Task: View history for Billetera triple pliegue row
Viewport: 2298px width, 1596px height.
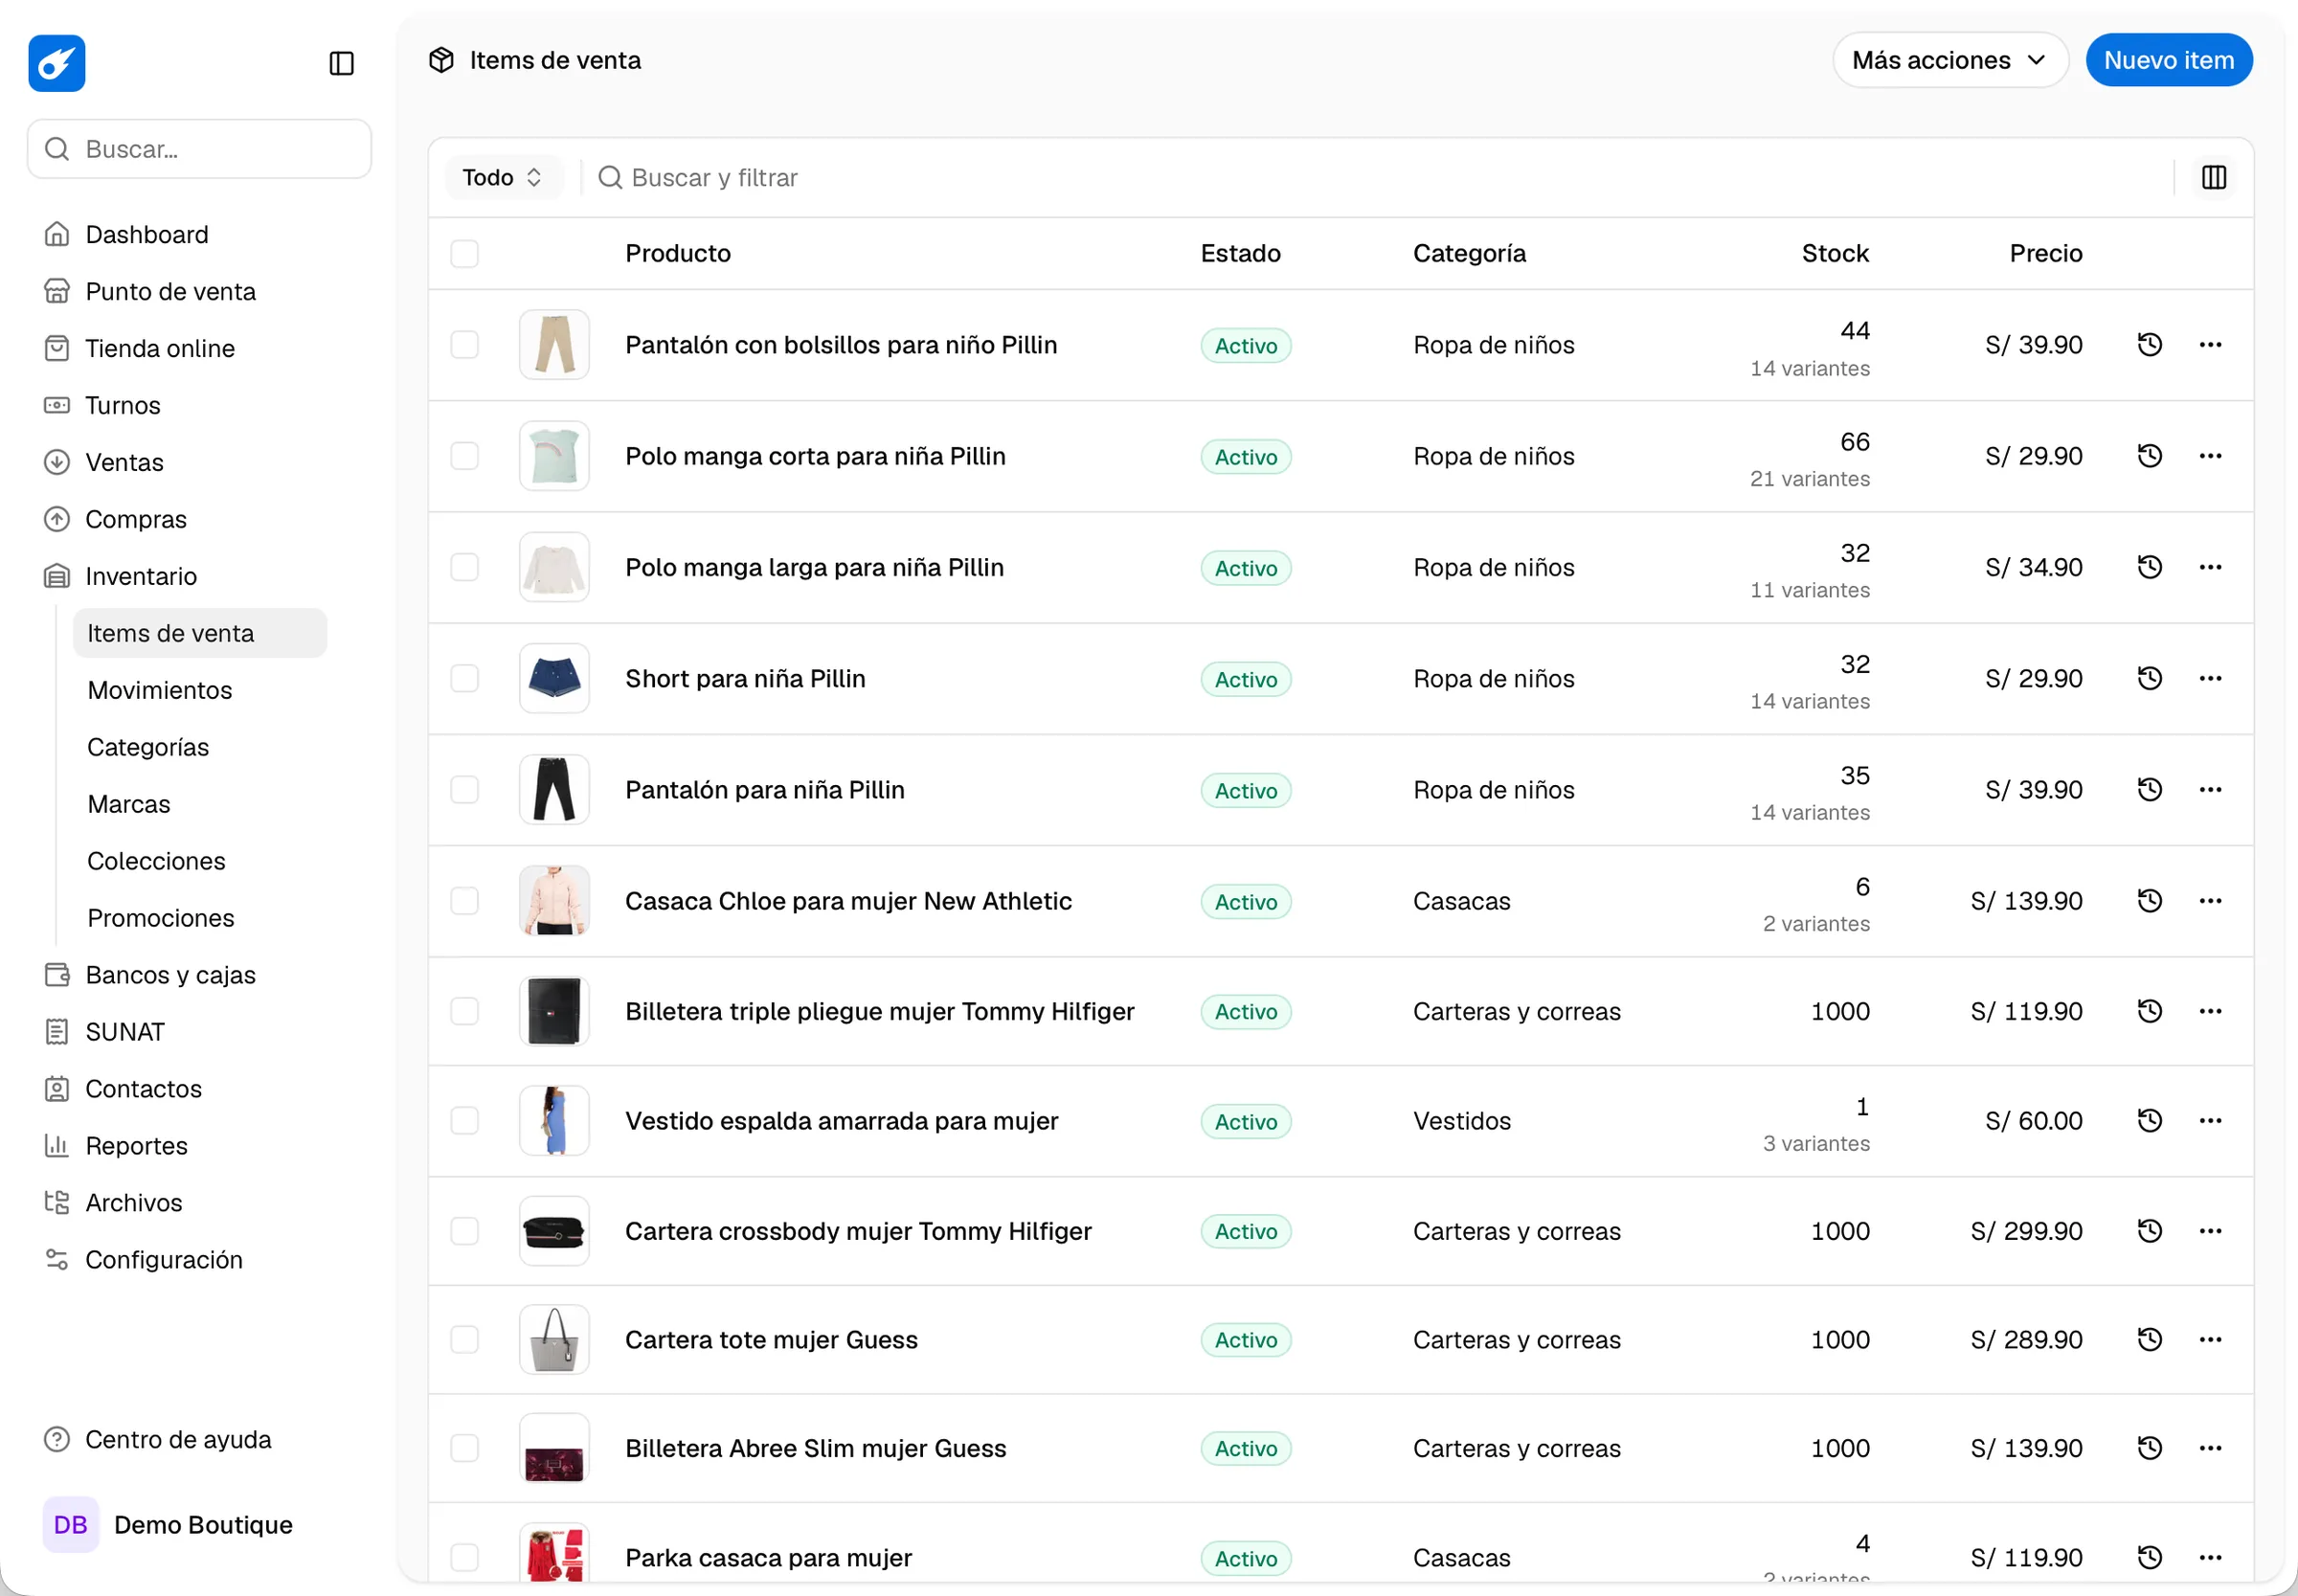Action: pyautogui.click(x=2150, y=1012)
